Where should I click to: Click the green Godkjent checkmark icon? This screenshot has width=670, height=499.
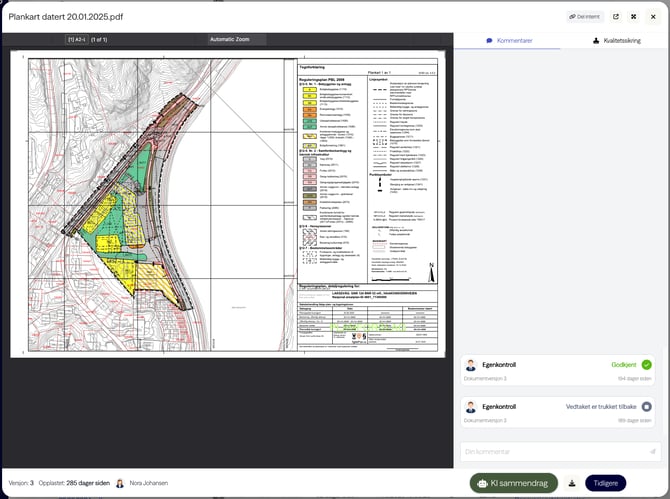(x=647, y=365)
